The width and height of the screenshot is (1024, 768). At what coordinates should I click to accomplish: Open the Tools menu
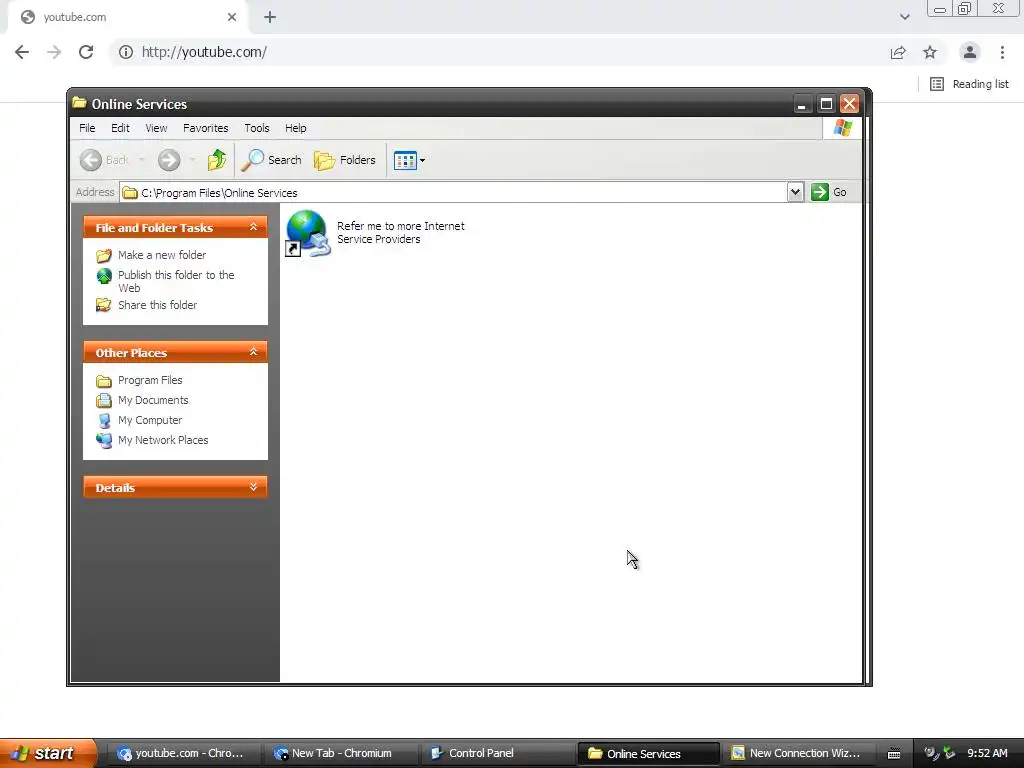point(257,128)
